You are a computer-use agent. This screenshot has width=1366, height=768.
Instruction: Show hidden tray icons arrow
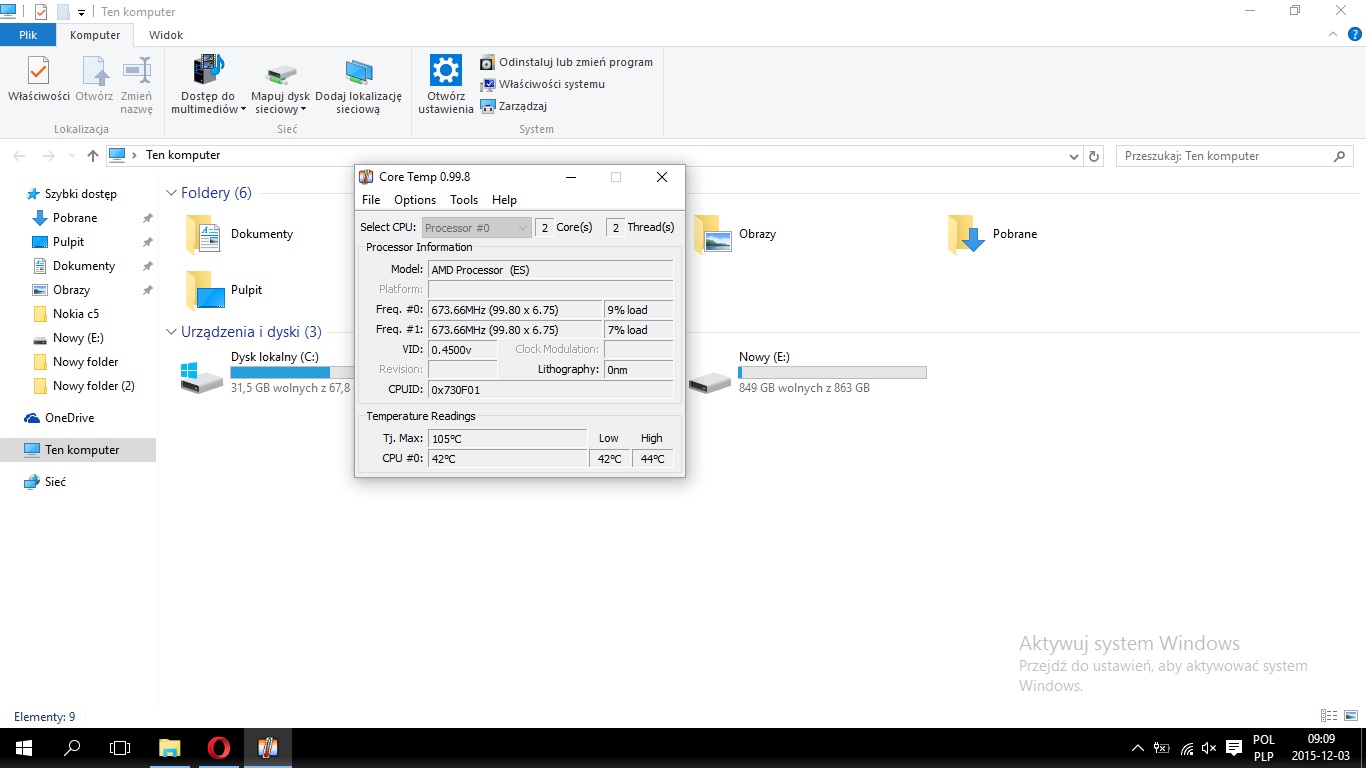(1138, 748)
